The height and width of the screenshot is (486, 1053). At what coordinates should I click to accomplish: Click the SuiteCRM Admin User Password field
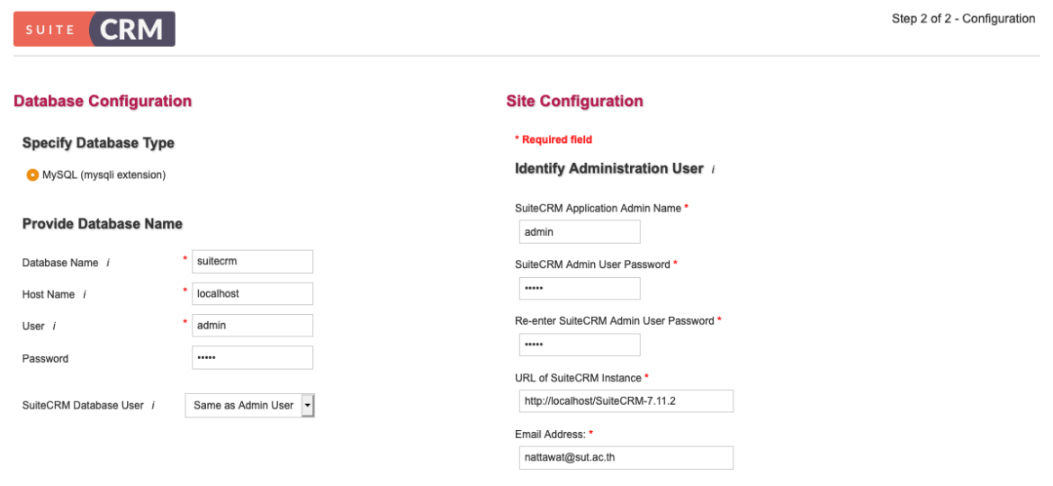[580, 289]
